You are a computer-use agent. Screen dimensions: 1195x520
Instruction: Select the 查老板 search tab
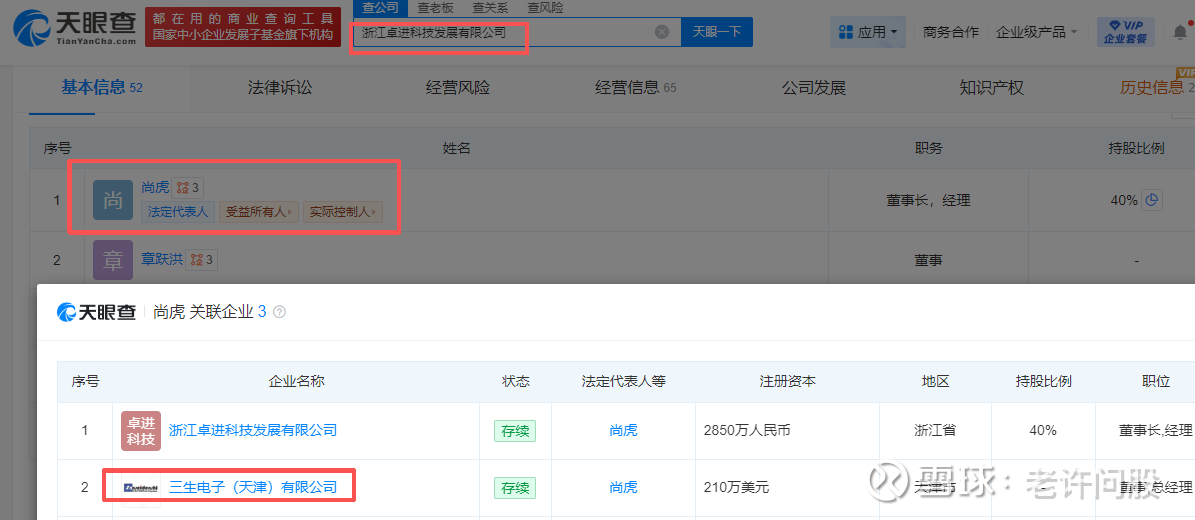tap(435, 8)
